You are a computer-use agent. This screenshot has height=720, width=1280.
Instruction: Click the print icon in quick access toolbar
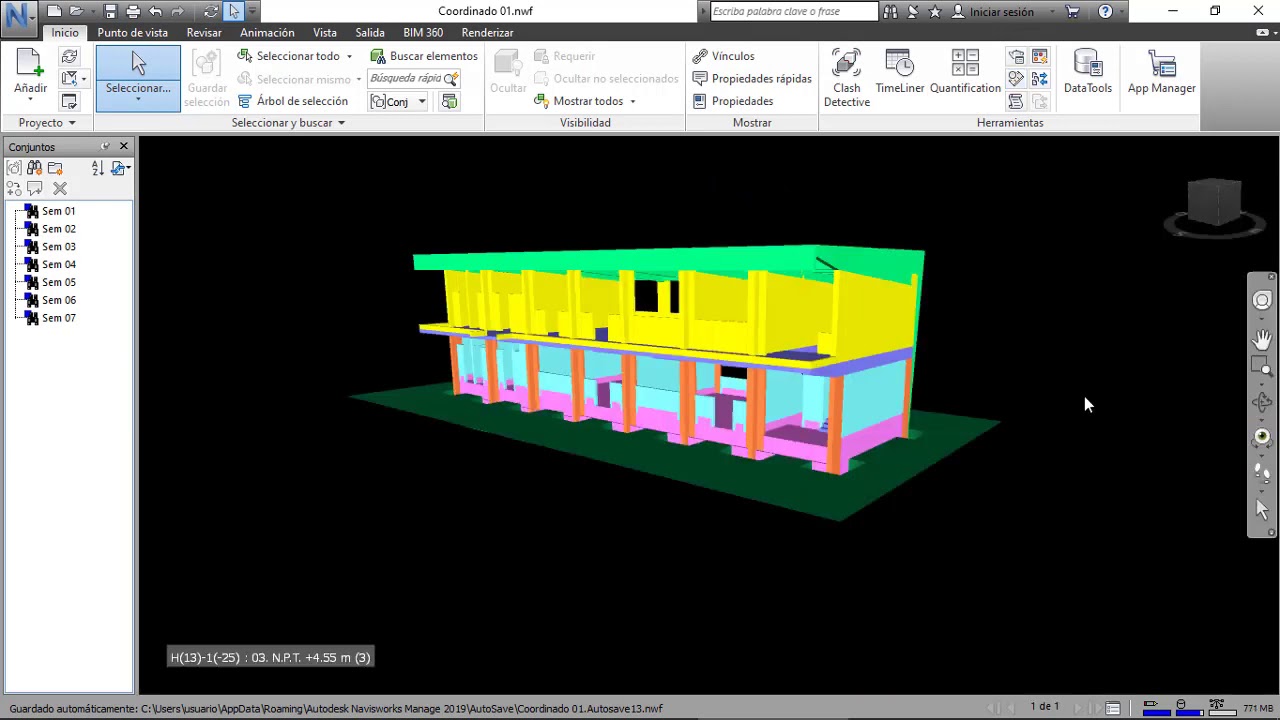click(132, 12)
